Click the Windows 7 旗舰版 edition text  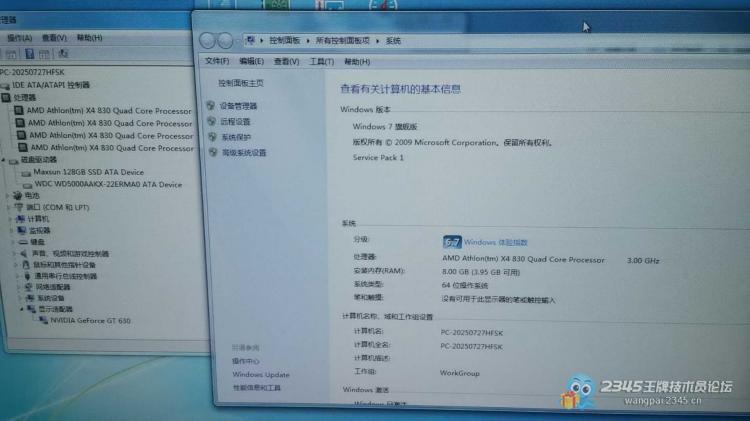385,127
